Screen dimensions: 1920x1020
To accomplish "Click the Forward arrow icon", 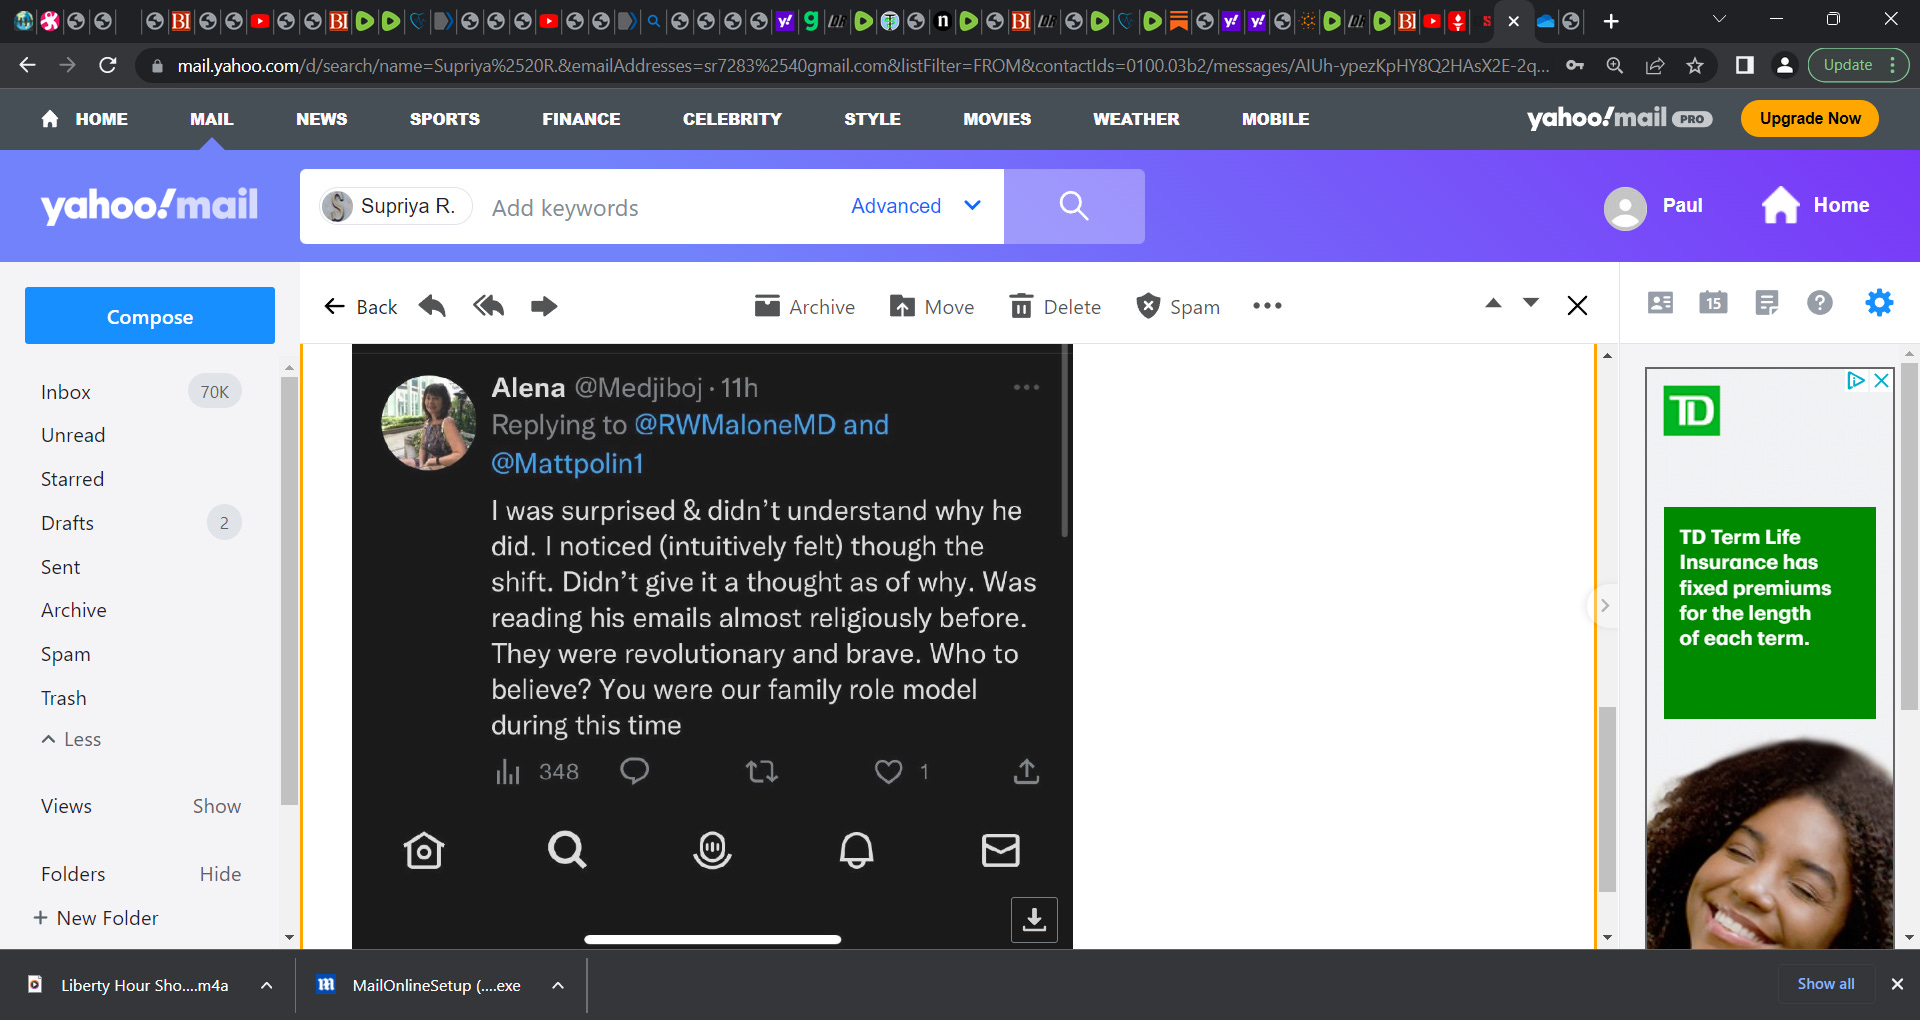I will (x=544, y=306).
